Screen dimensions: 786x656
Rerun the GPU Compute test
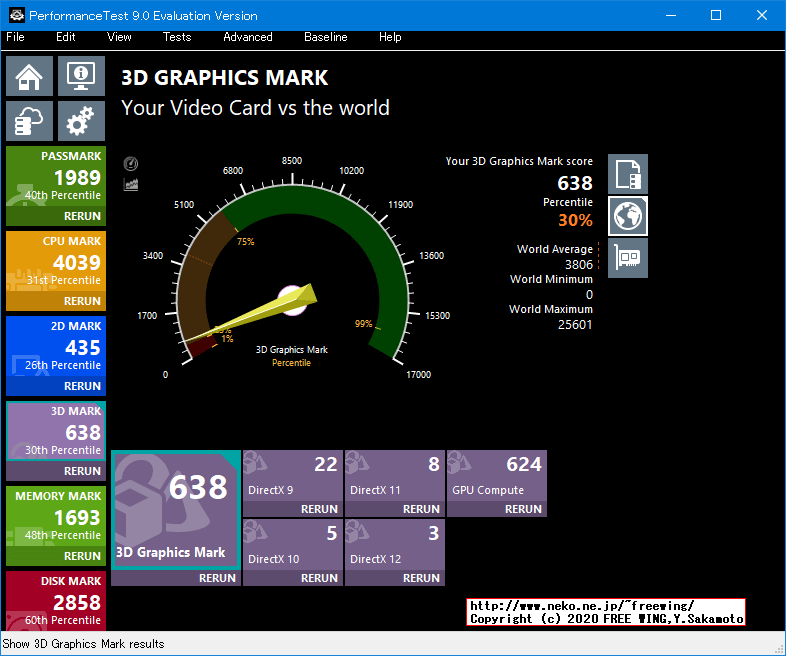point(523,509)
